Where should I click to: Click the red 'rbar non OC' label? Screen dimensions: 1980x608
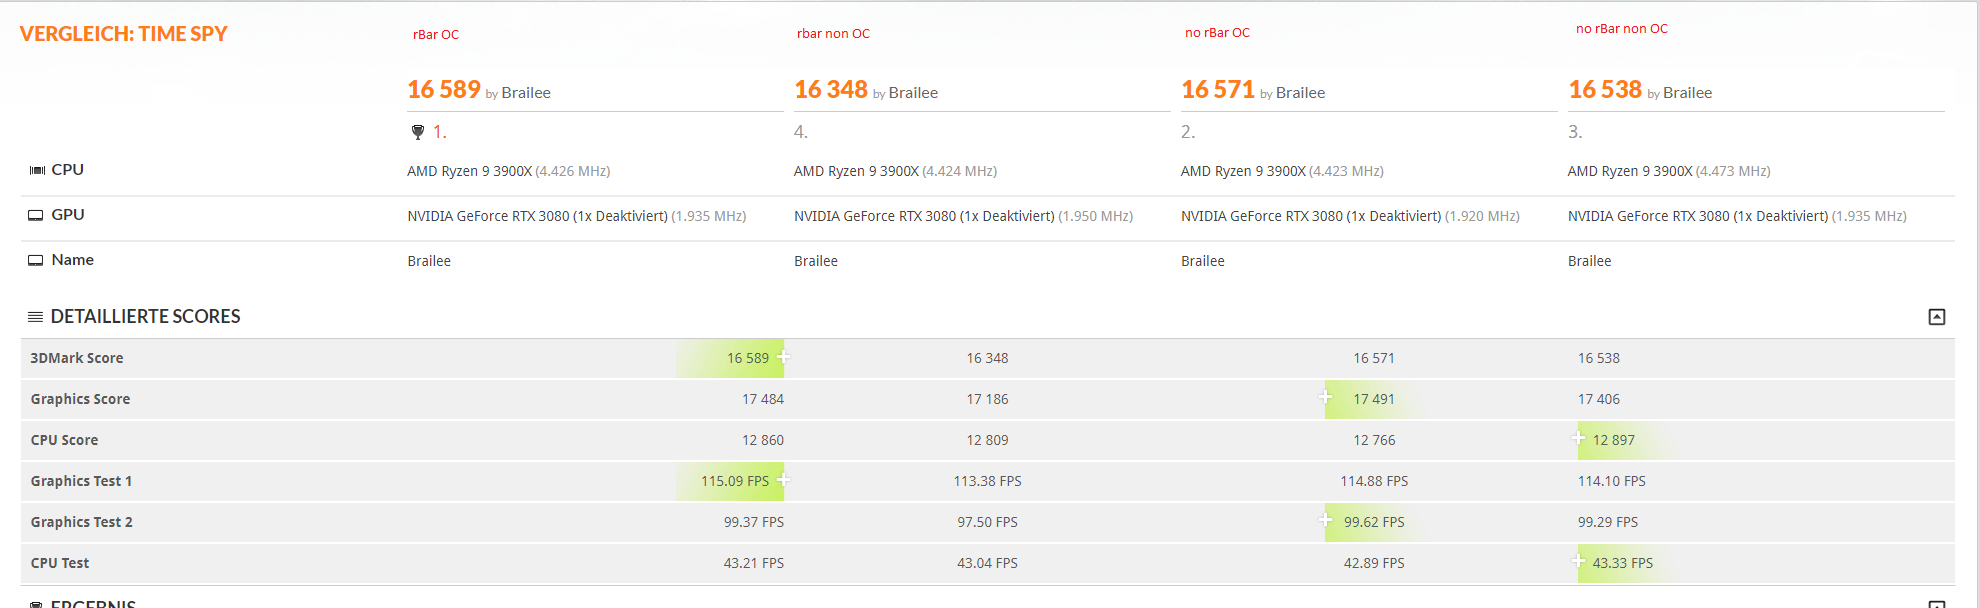pos(833,33)
